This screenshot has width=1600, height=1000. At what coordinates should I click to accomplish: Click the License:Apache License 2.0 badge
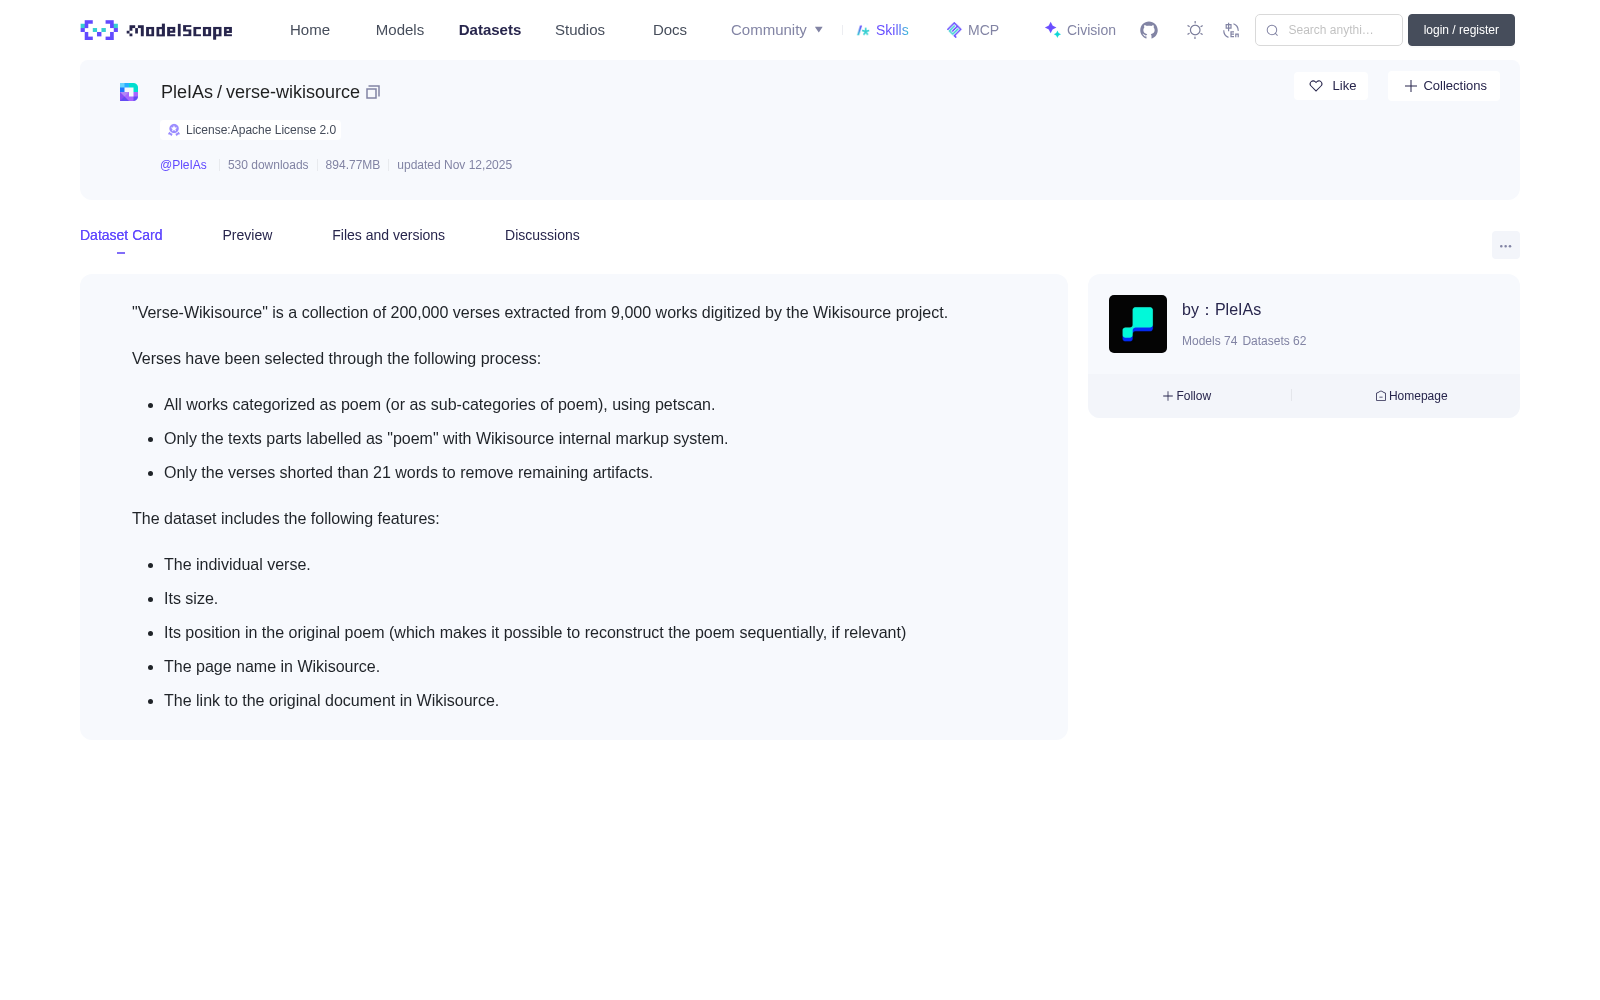click(x=250, y=130)
